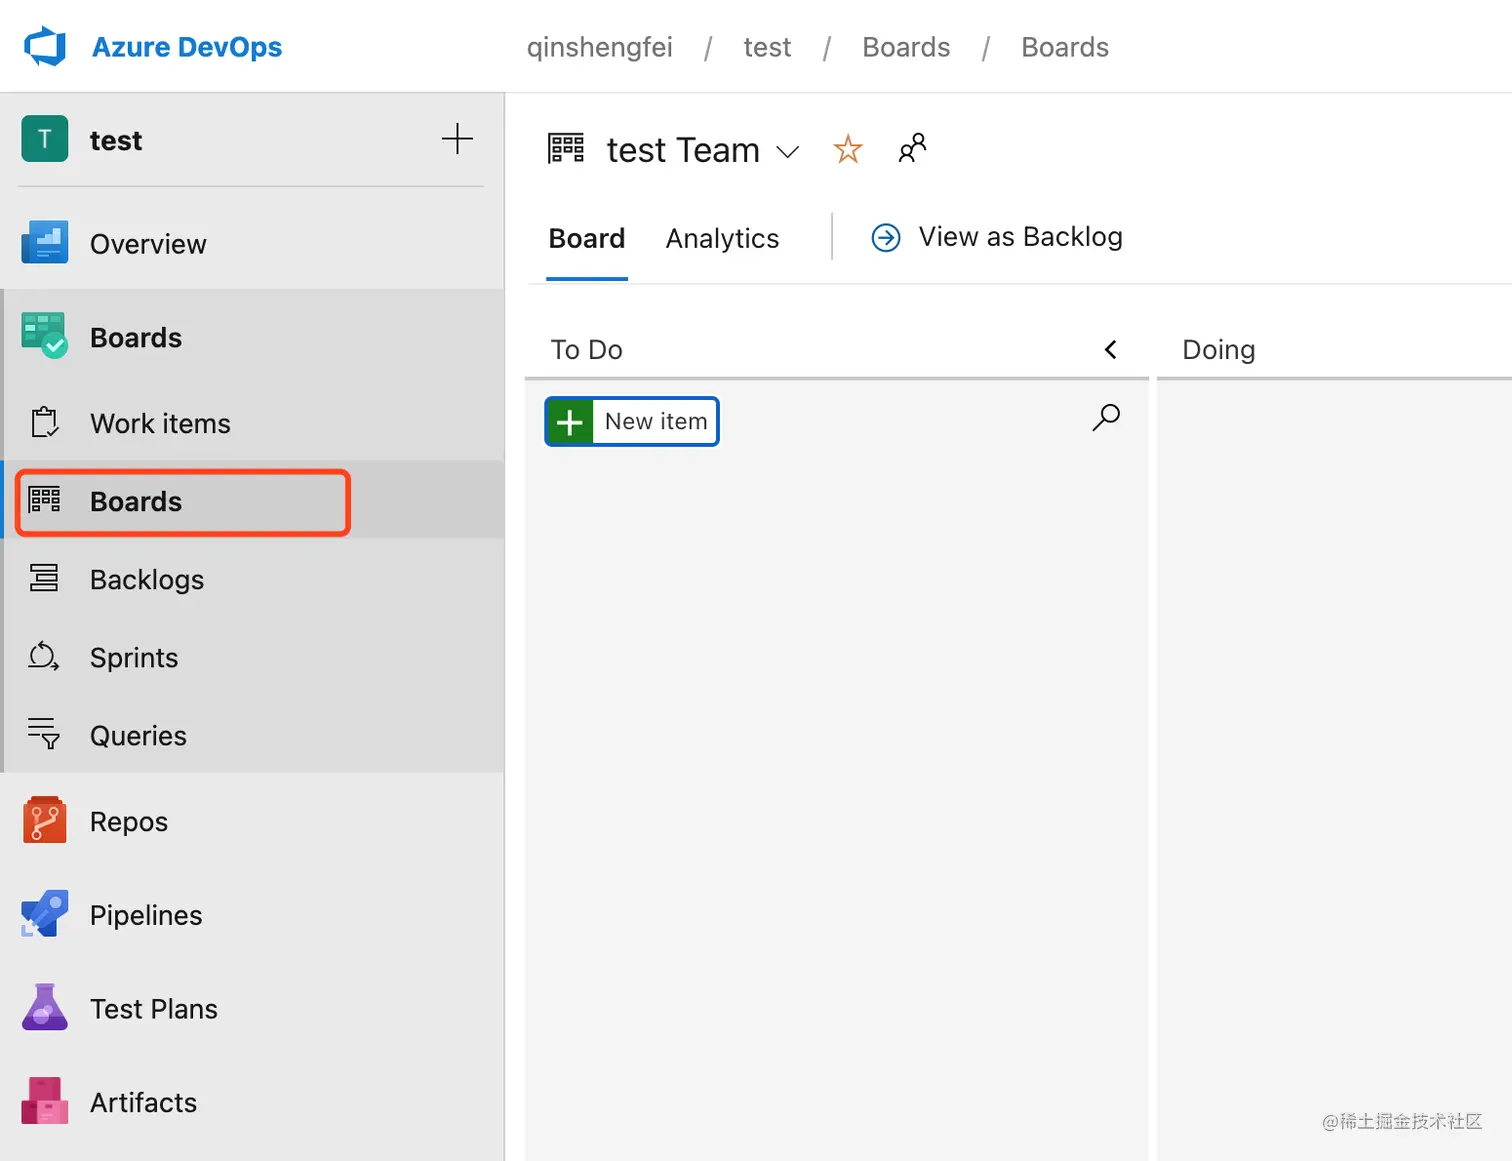Open the Azure DevOps logo home
The image size is (1512, 1161).
(x=45, y=47)
